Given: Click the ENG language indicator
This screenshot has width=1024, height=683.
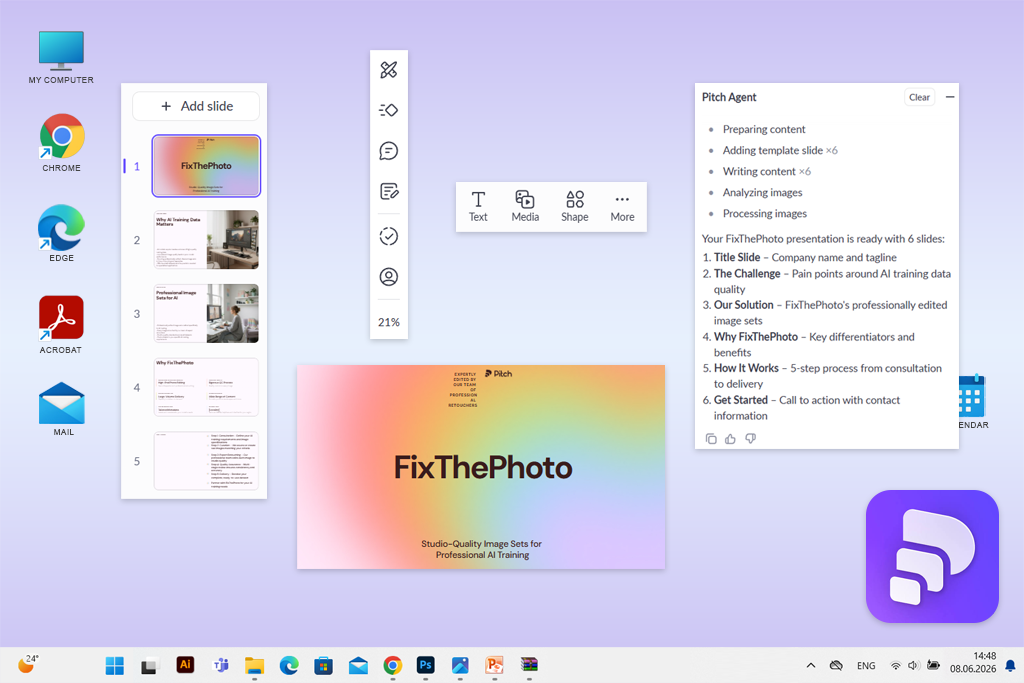Looking at the screenshot, I should pos(866,665).
